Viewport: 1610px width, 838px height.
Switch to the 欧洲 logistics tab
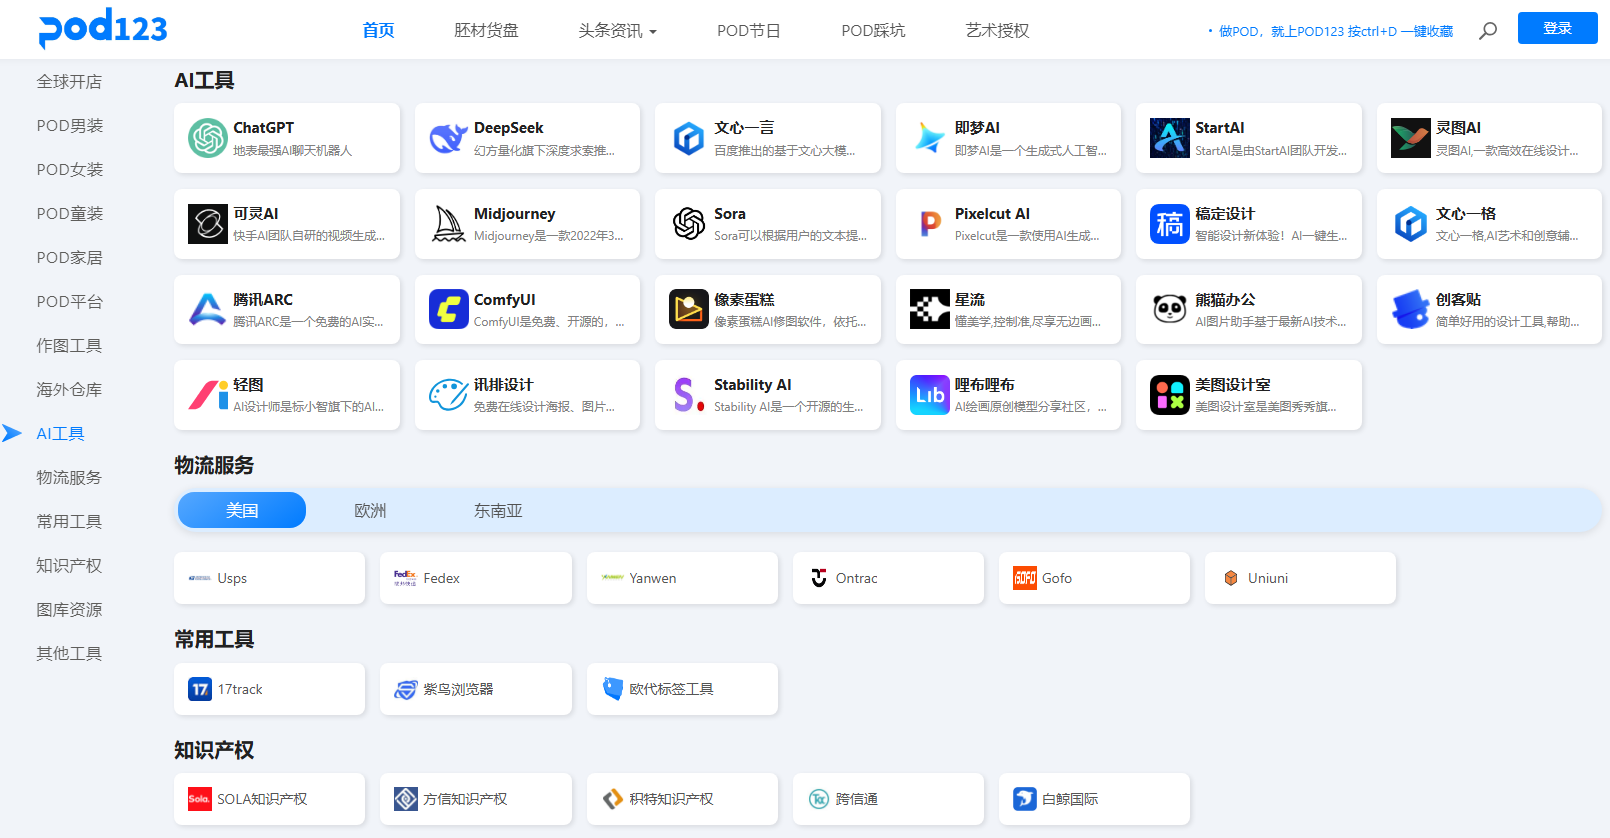tap(370, 510)
